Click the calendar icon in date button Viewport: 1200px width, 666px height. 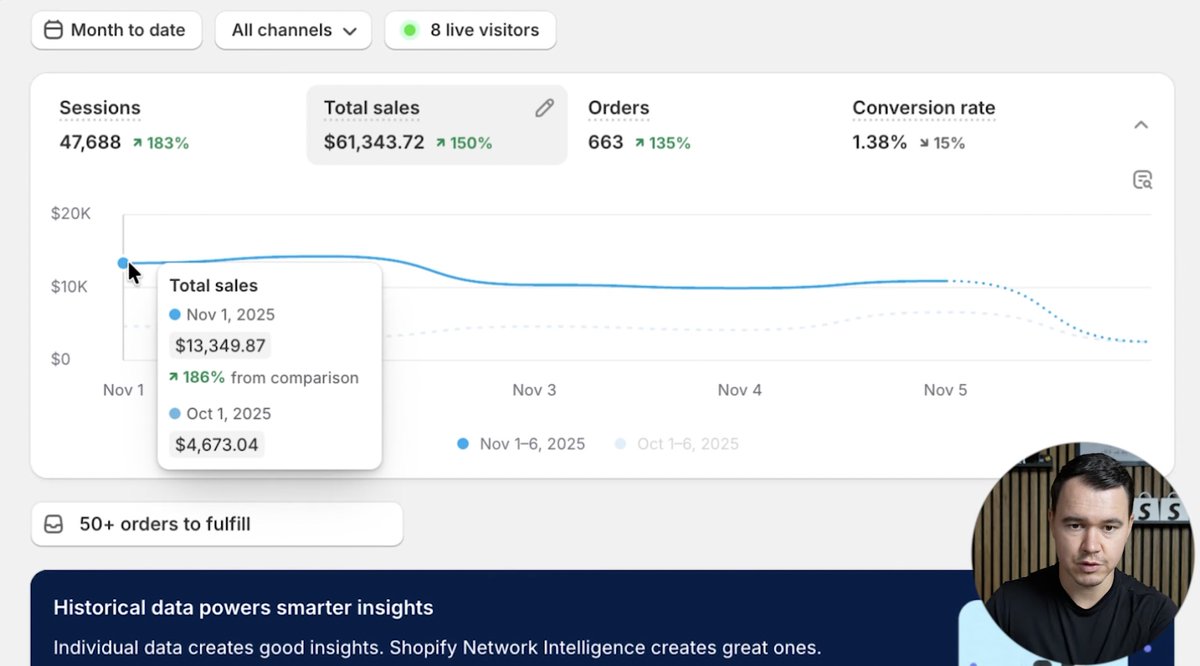(54, 30)
